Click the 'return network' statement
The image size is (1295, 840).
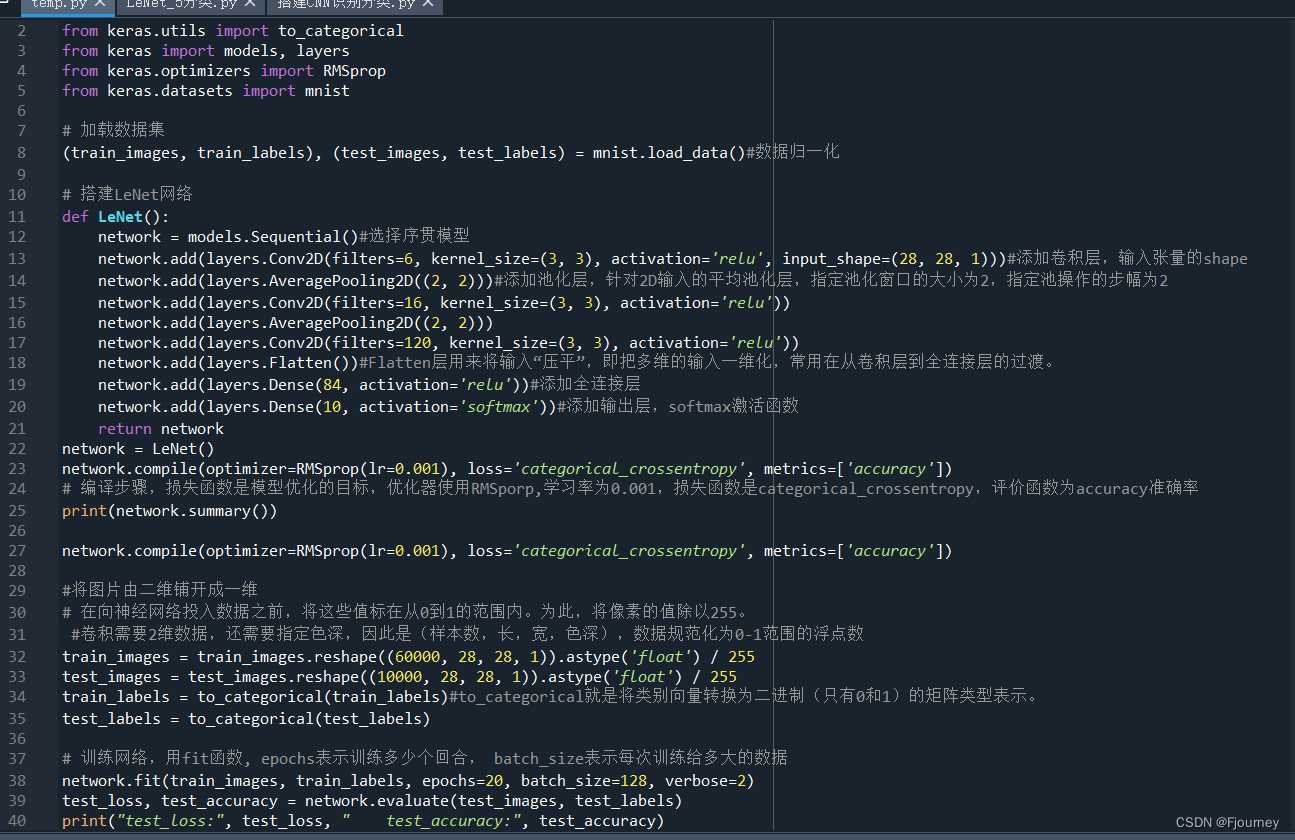(x=161, y=429)
